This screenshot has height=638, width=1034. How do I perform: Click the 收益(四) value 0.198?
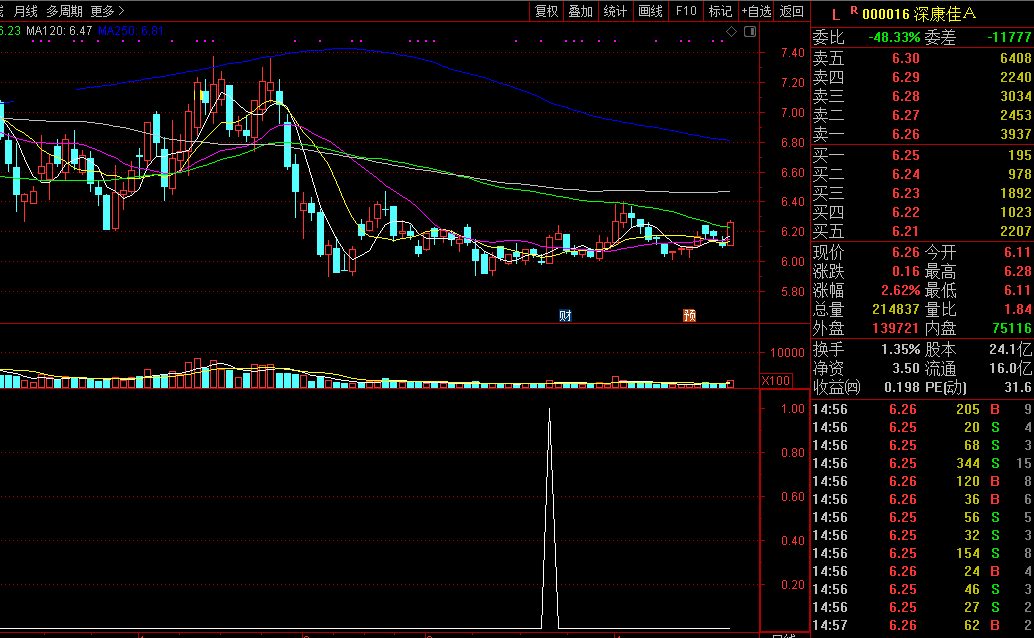(x=902, y=387)
